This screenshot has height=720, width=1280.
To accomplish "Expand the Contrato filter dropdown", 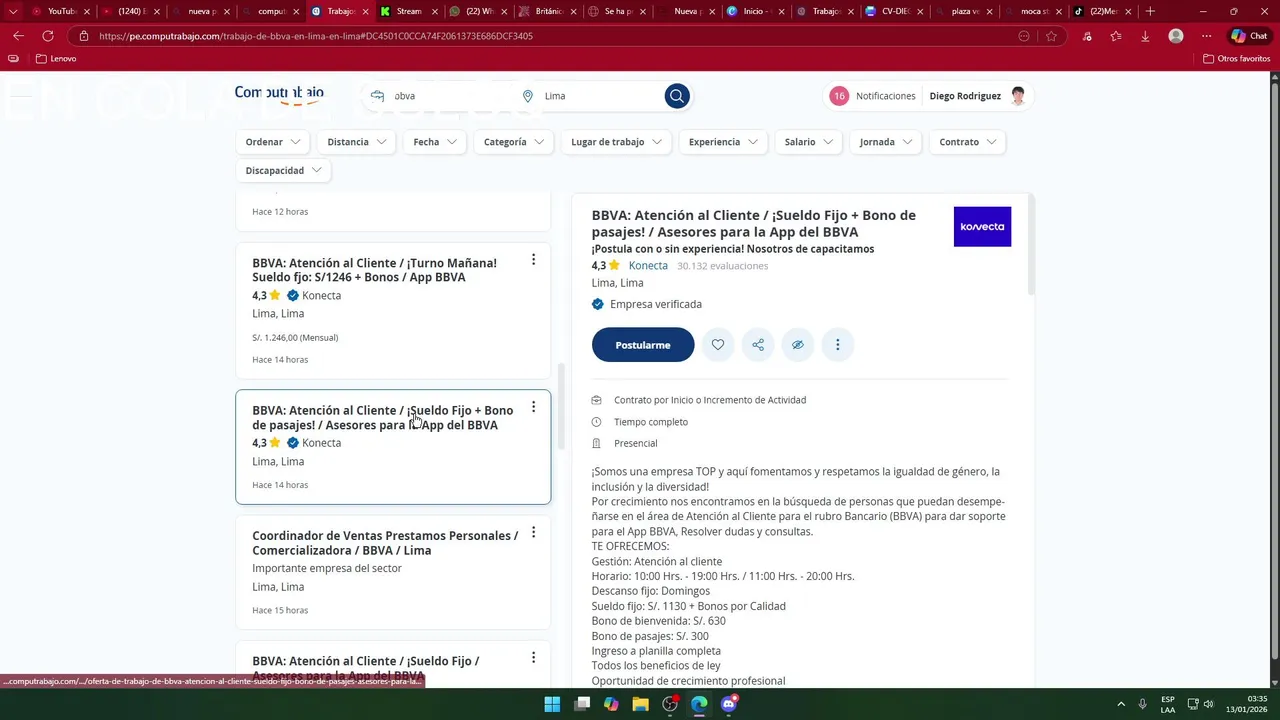I will [968, 142].
